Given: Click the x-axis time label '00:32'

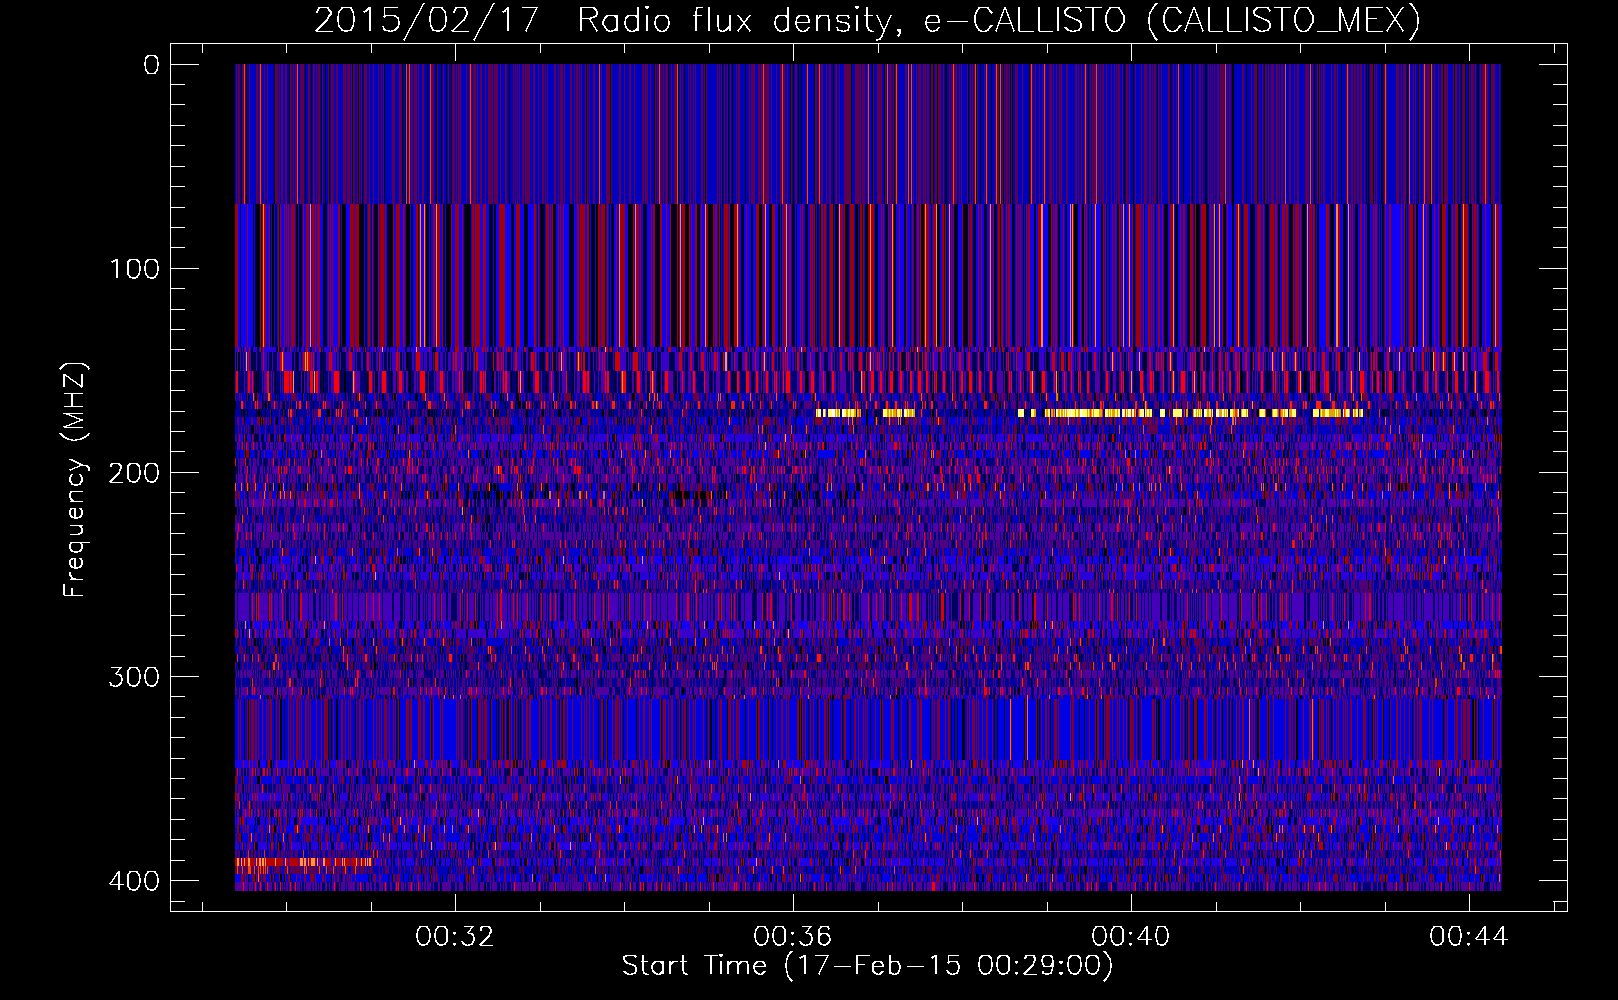Looking at the screenshot, I should click(x=455, y=937).
